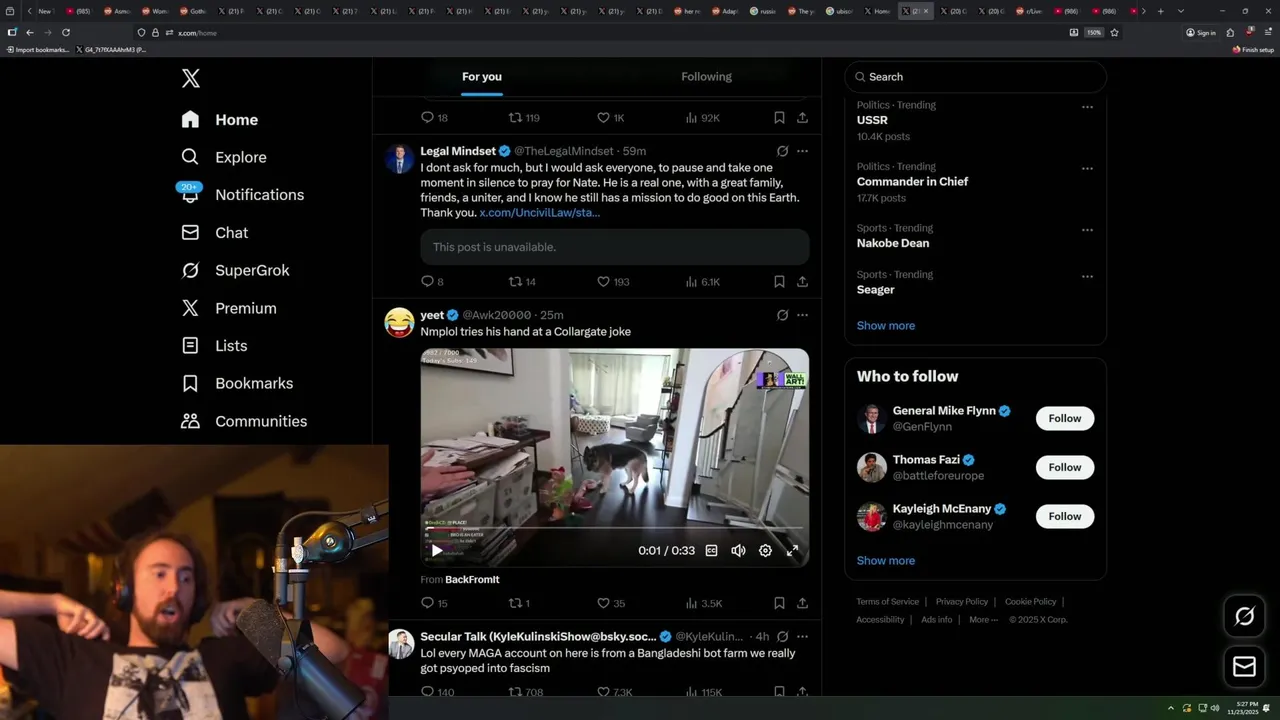Show more accounts to follow

coord(885,560)
